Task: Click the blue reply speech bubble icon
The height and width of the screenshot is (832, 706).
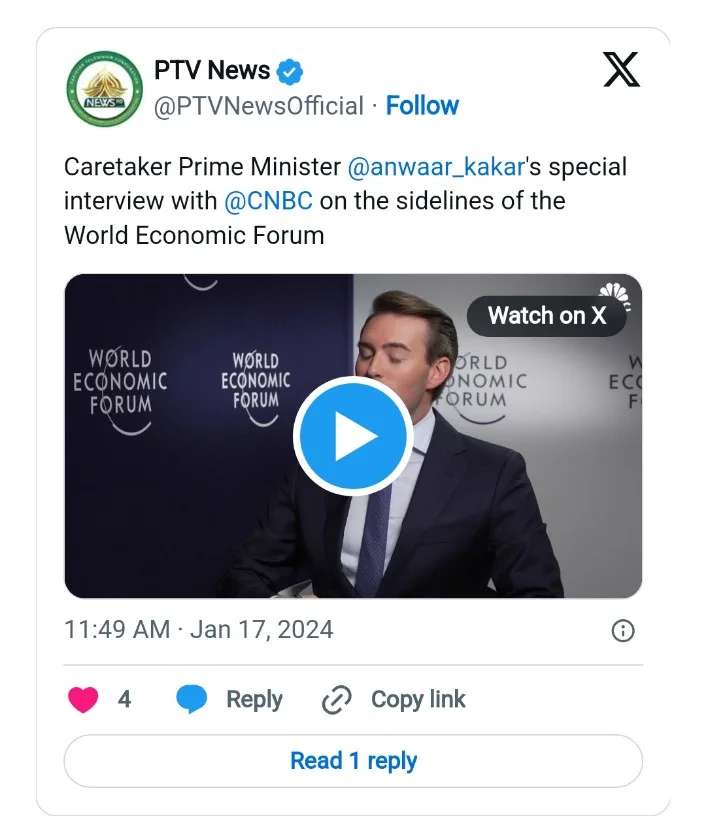Action: coord(191,699)
